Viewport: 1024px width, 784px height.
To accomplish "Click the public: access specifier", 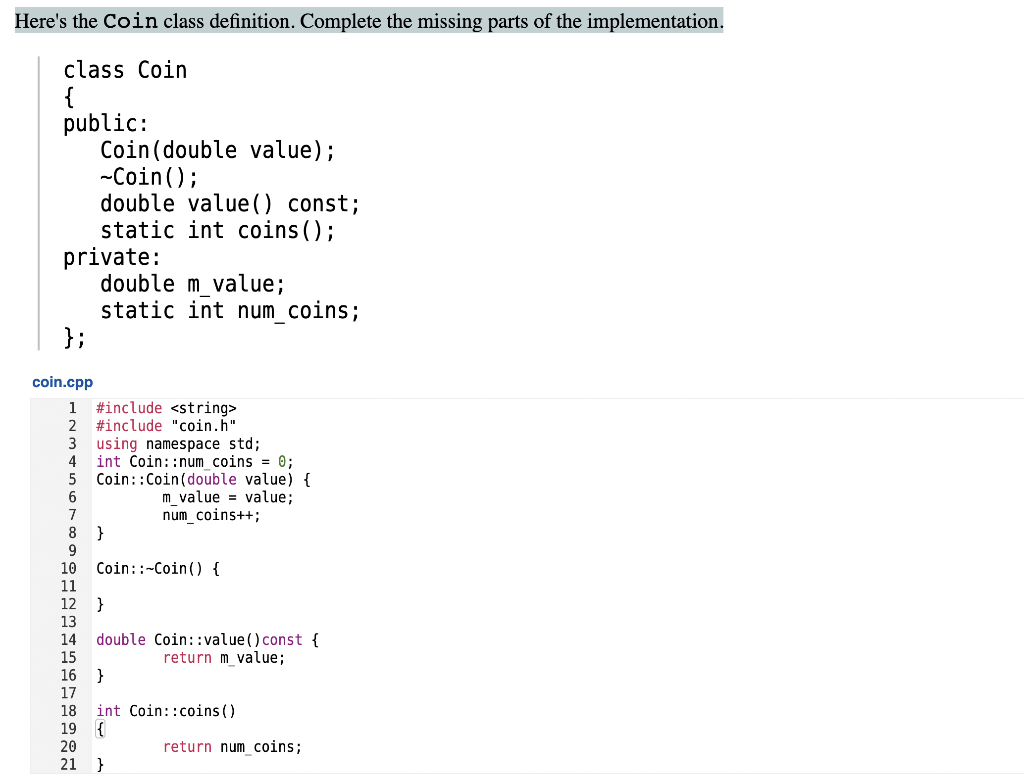I will [x=105, y=123].
